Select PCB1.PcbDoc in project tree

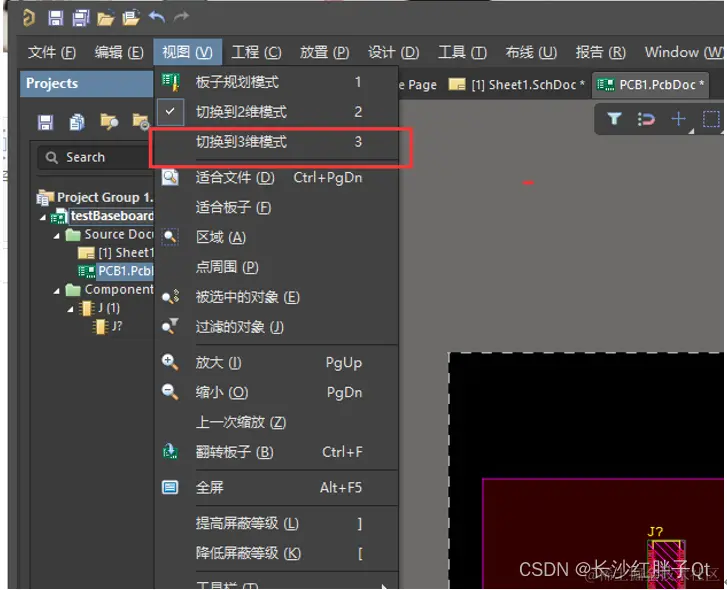[116, 271]
